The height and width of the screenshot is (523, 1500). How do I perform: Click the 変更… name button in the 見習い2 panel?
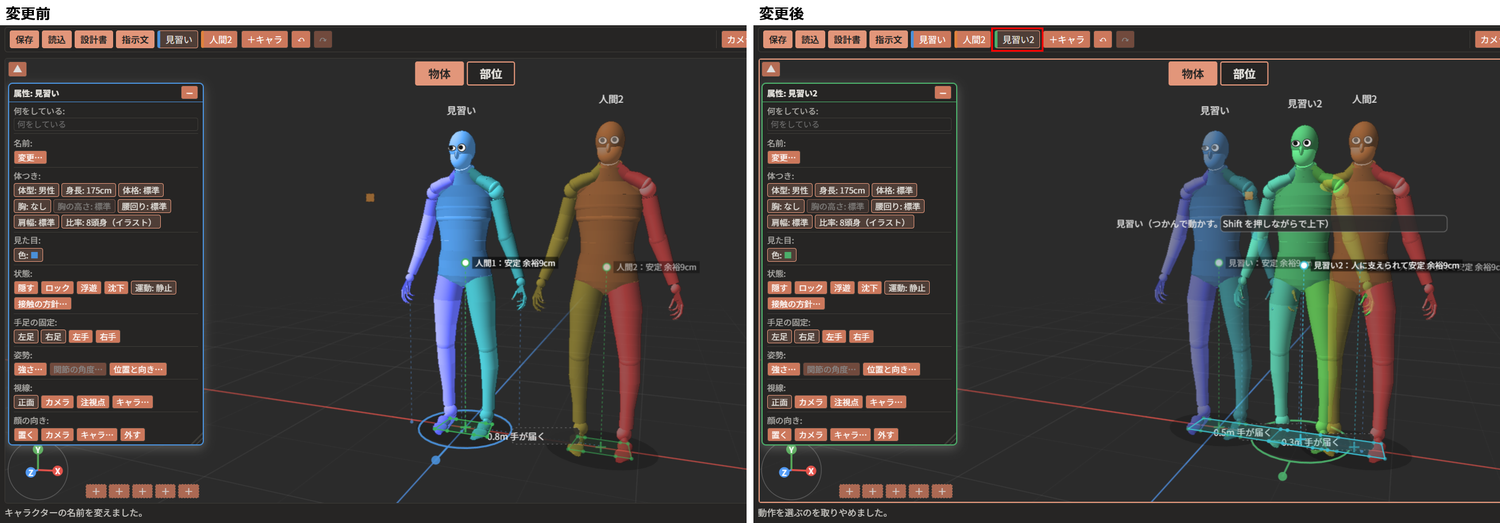783,157
